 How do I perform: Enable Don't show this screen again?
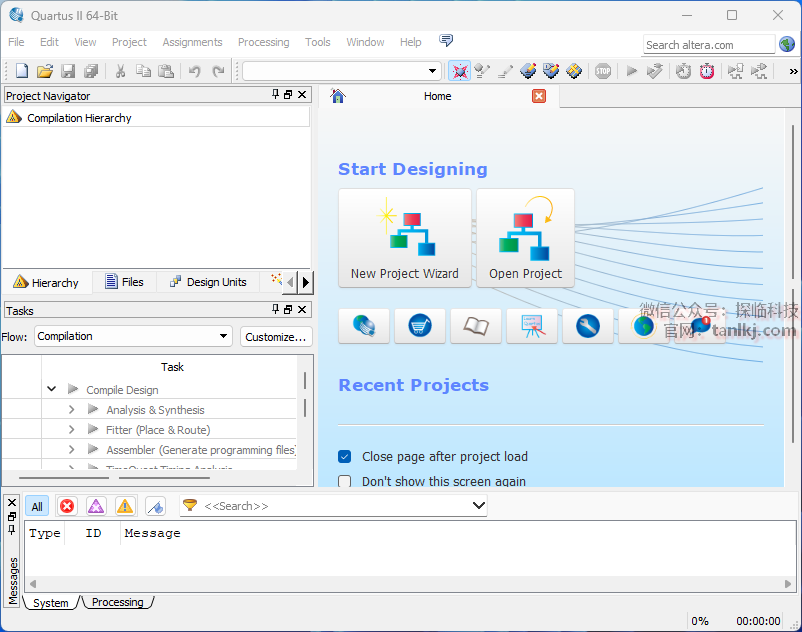345,481
